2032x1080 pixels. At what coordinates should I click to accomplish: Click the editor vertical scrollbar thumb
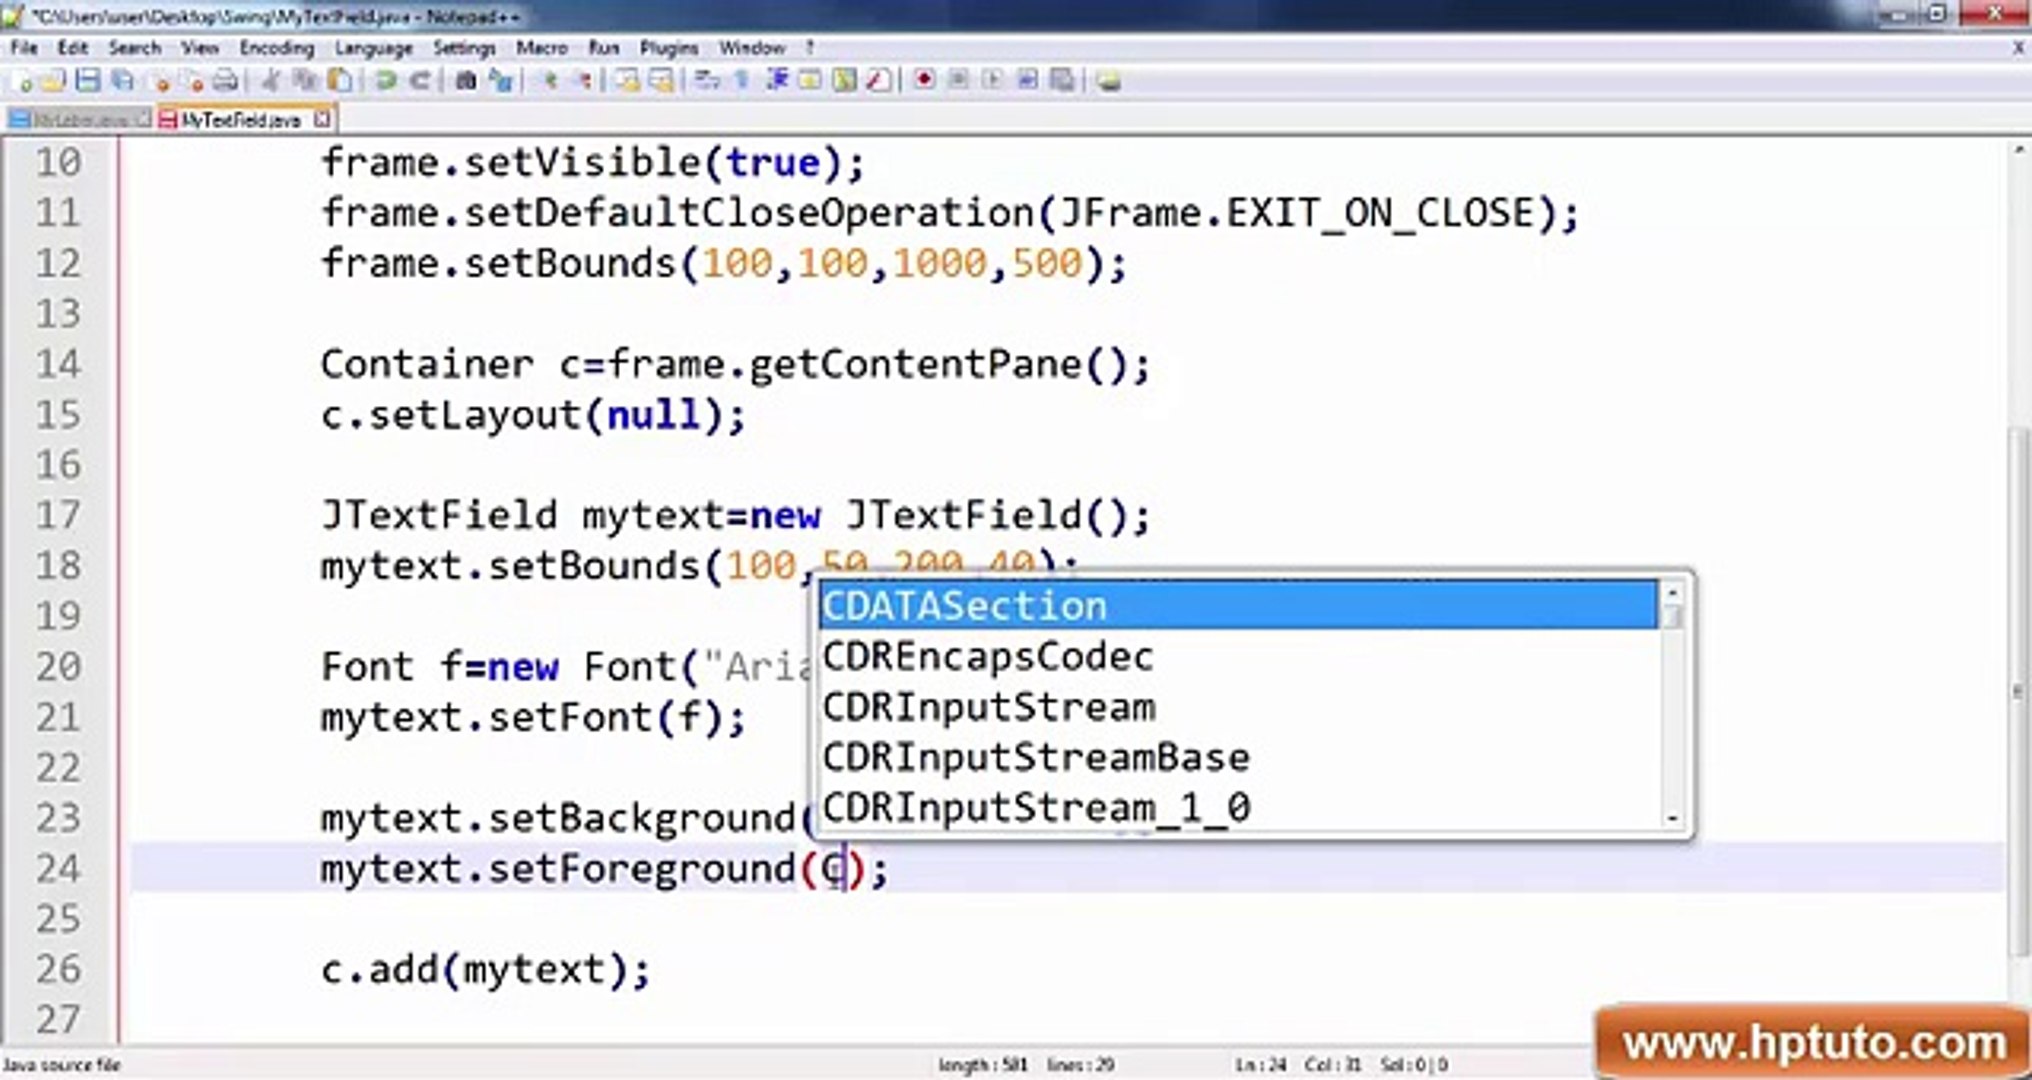pos(2020,690)
